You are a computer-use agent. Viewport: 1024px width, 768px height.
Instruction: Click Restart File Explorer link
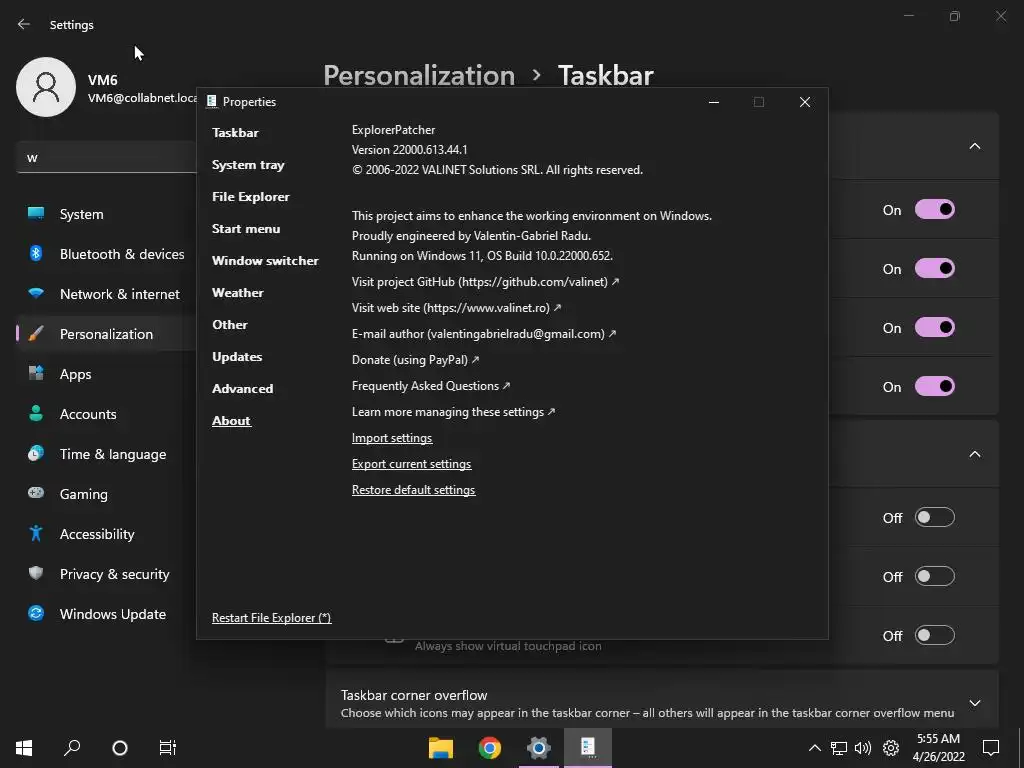tap(272, 618)
